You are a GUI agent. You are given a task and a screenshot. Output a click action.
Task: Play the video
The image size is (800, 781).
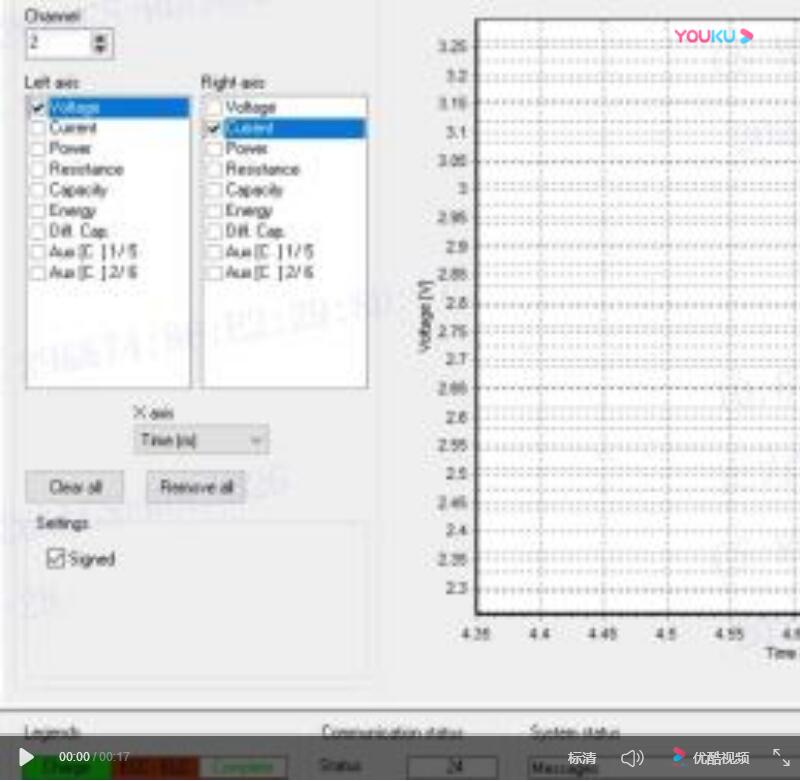26,758
